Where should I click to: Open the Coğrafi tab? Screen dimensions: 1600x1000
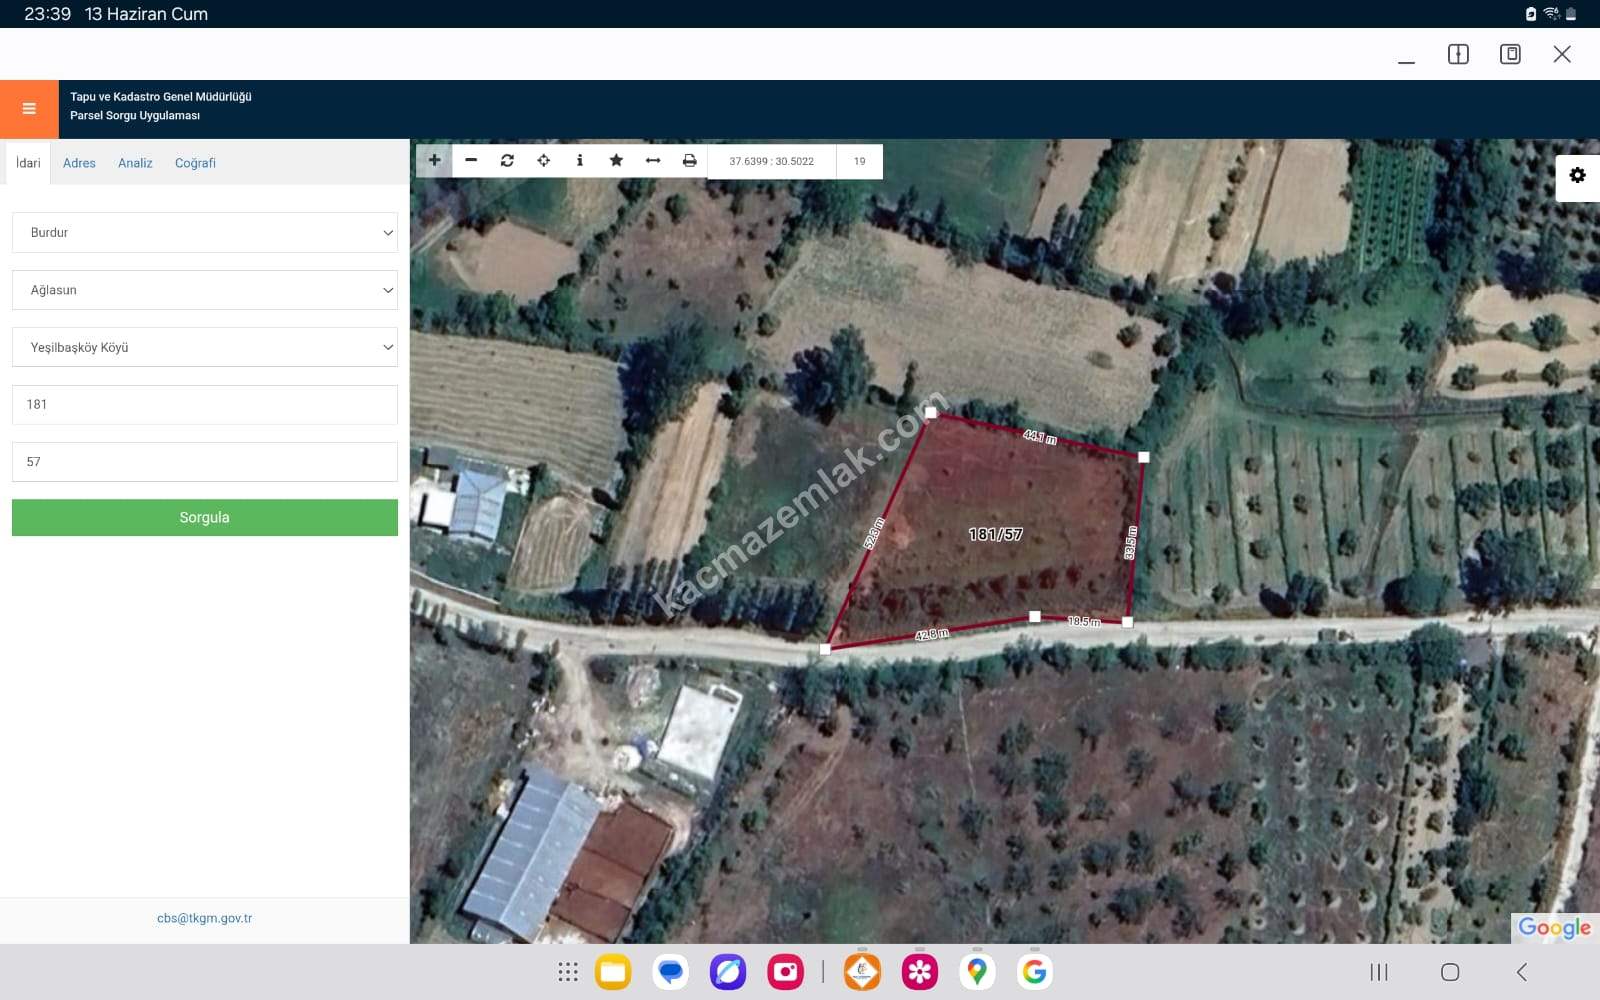tap(195, 163)
